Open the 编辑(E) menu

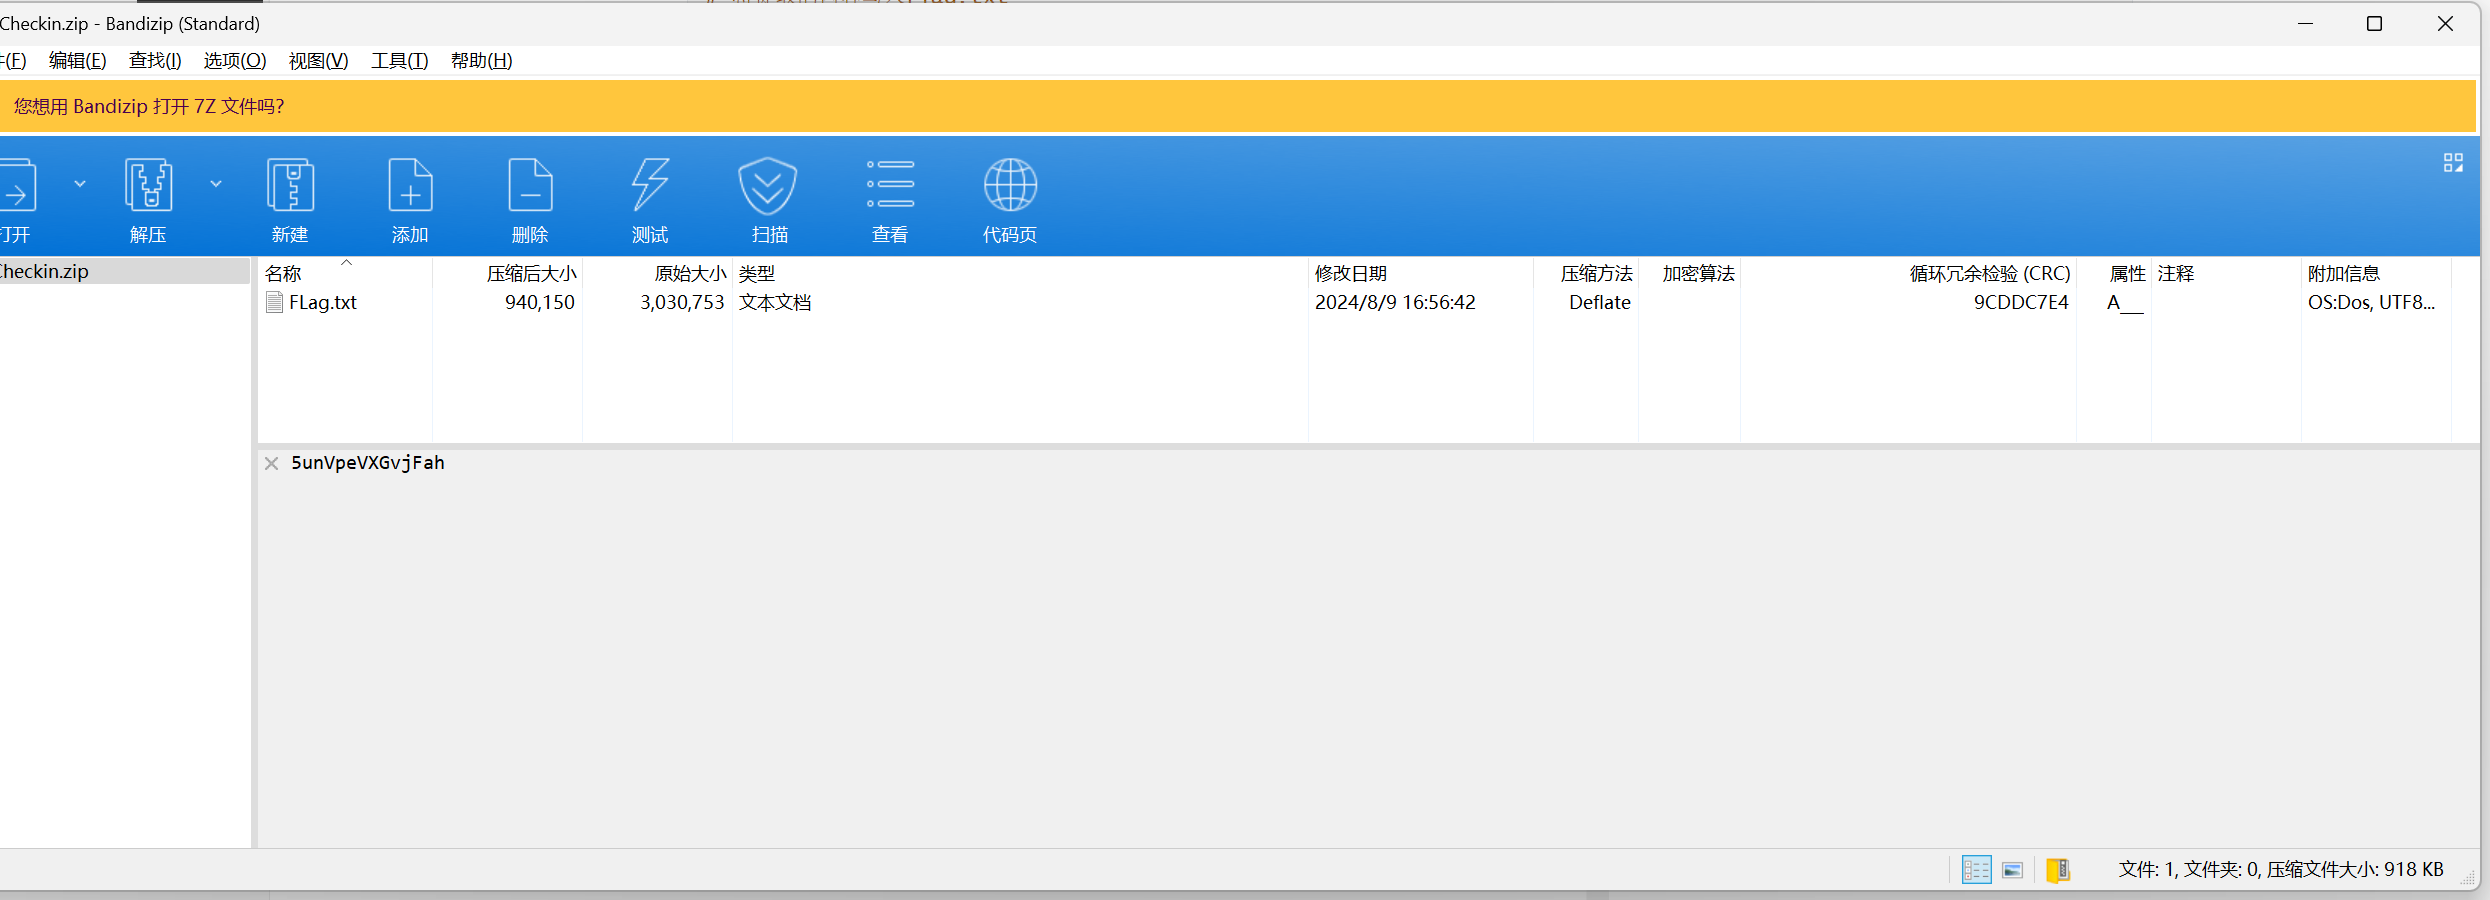click(x=77, y=61)
